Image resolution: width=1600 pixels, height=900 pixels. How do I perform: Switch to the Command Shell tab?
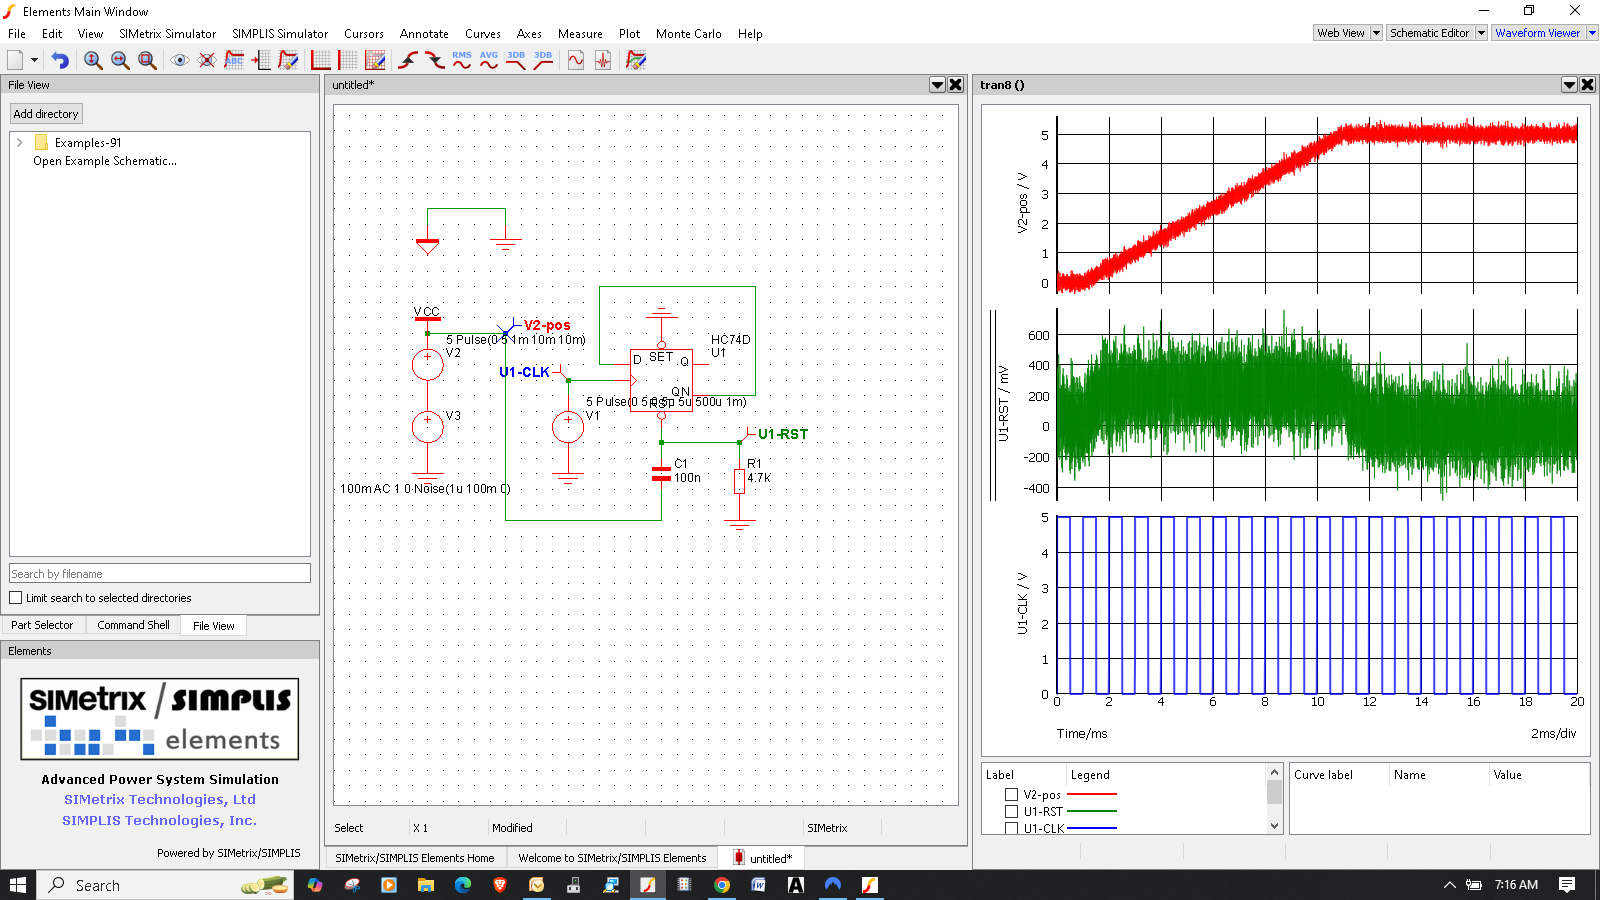tap(133, 625)
